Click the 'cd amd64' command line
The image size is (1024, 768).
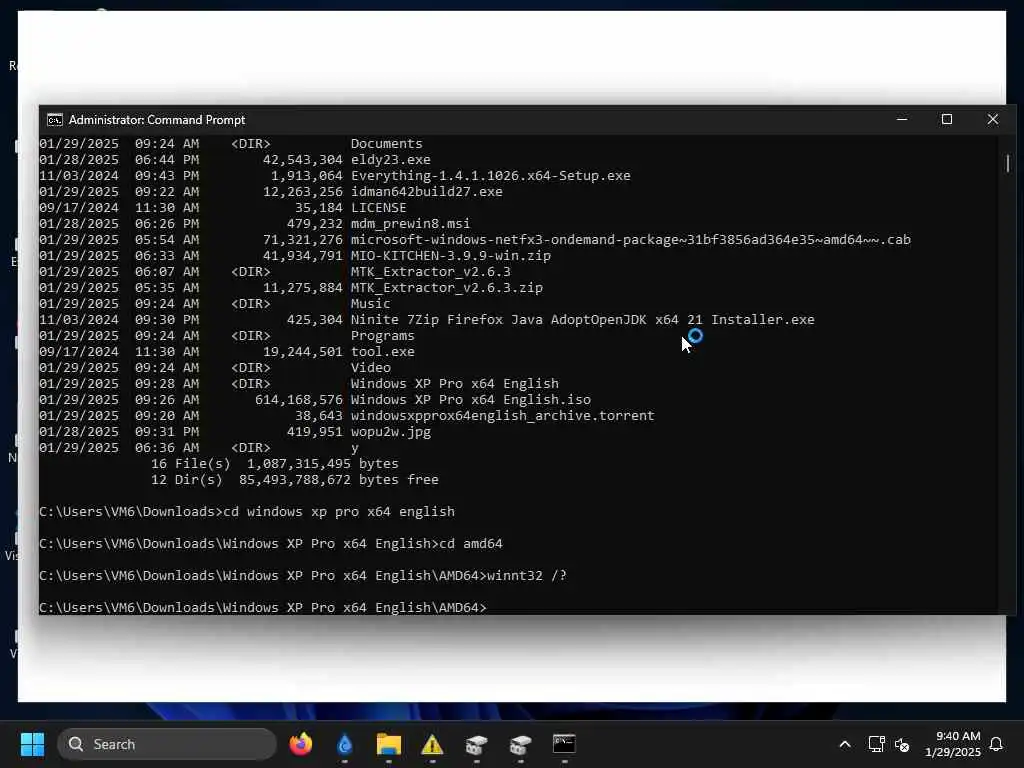271,543
